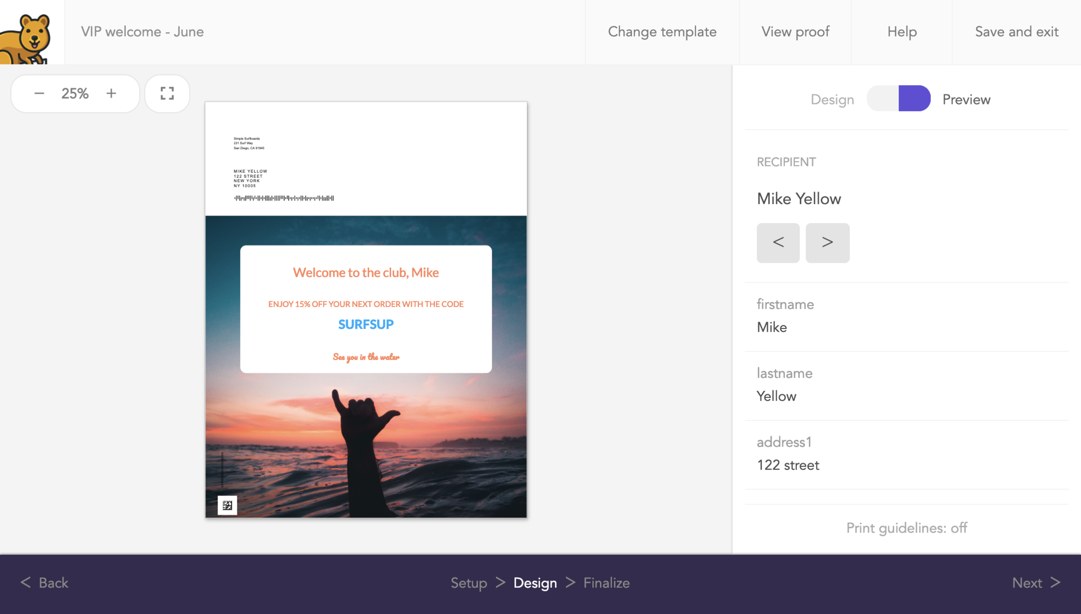Go to the Setup step
Image resolution: width=1081 pixels, height=614 pixels.
pos(469,583)
